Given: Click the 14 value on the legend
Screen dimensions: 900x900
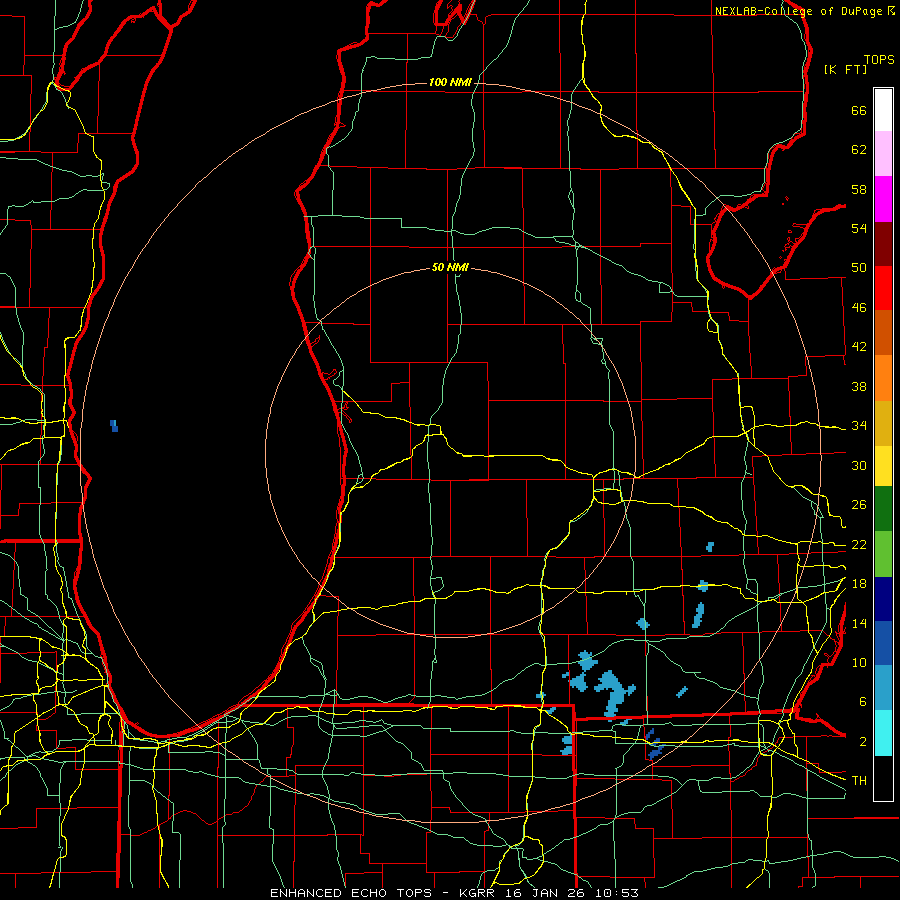Looking at the screenshot, I should tap(859, 623).
